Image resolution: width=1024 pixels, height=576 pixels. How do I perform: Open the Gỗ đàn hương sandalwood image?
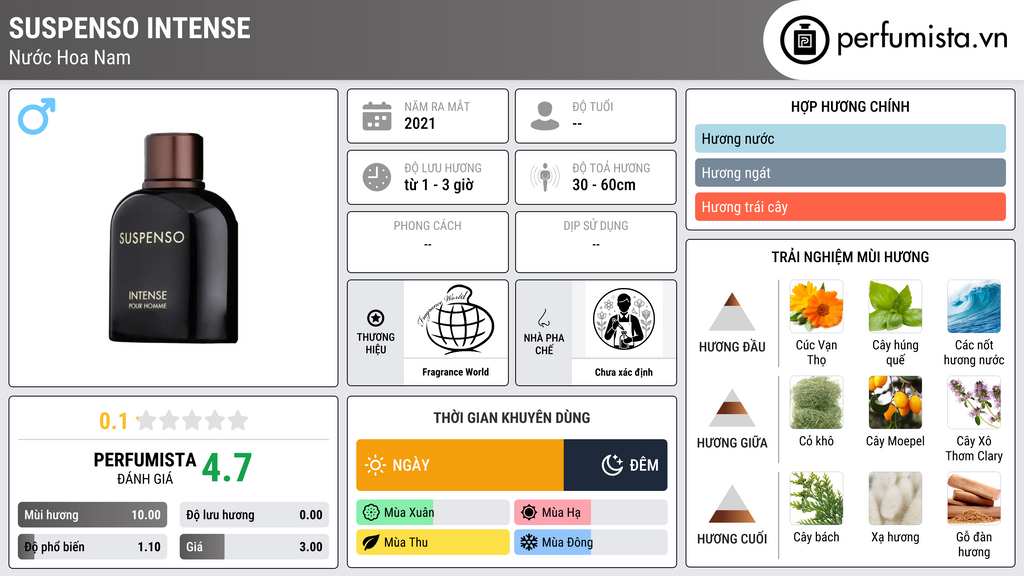[974, 498]
